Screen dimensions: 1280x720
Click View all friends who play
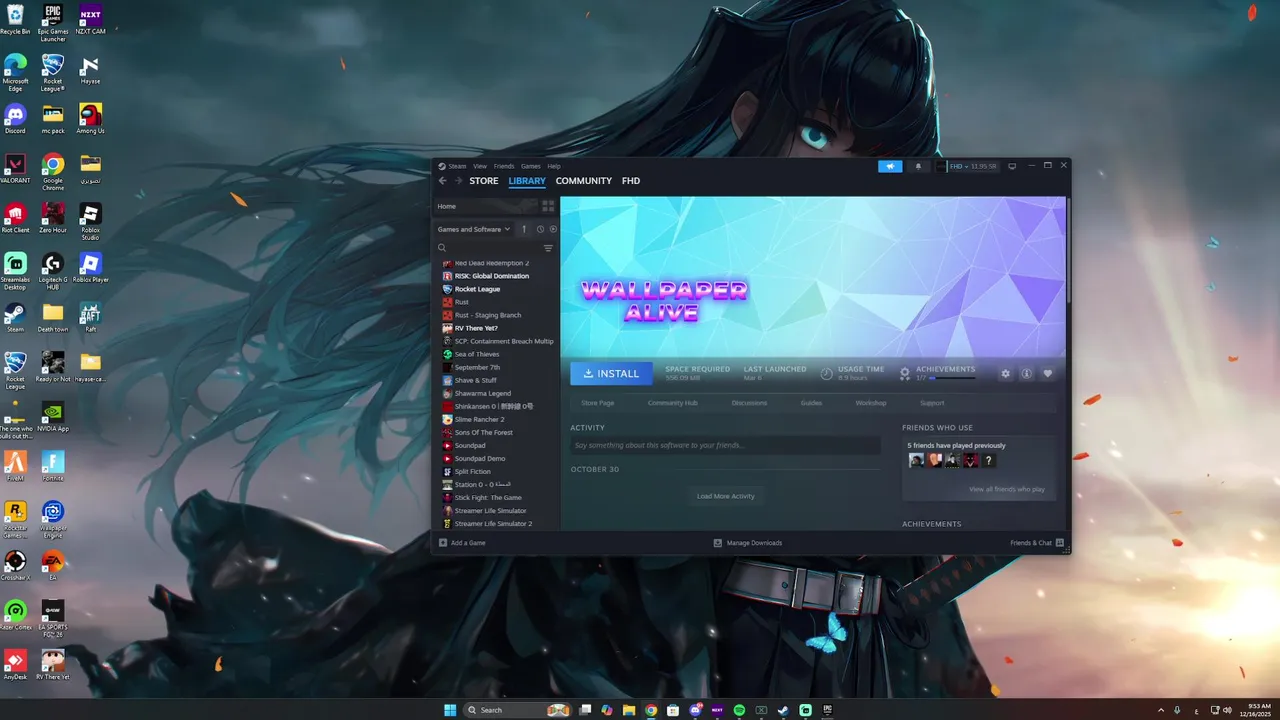[x=1007, y=489]
